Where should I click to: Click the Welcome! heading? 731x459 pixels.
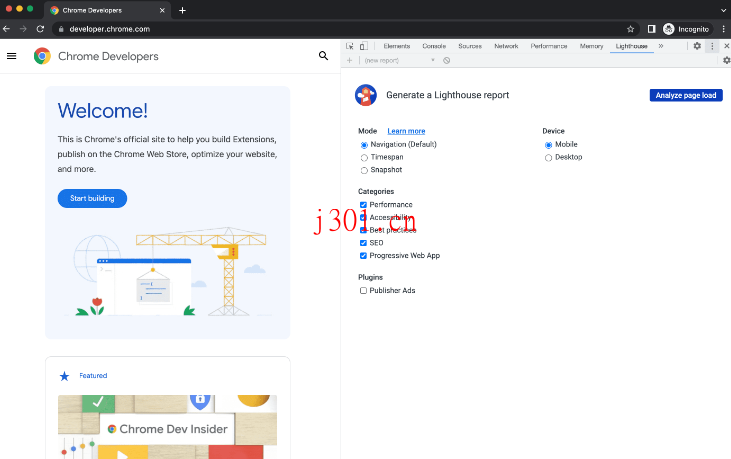pyautogui.click(x=103, y=111)
